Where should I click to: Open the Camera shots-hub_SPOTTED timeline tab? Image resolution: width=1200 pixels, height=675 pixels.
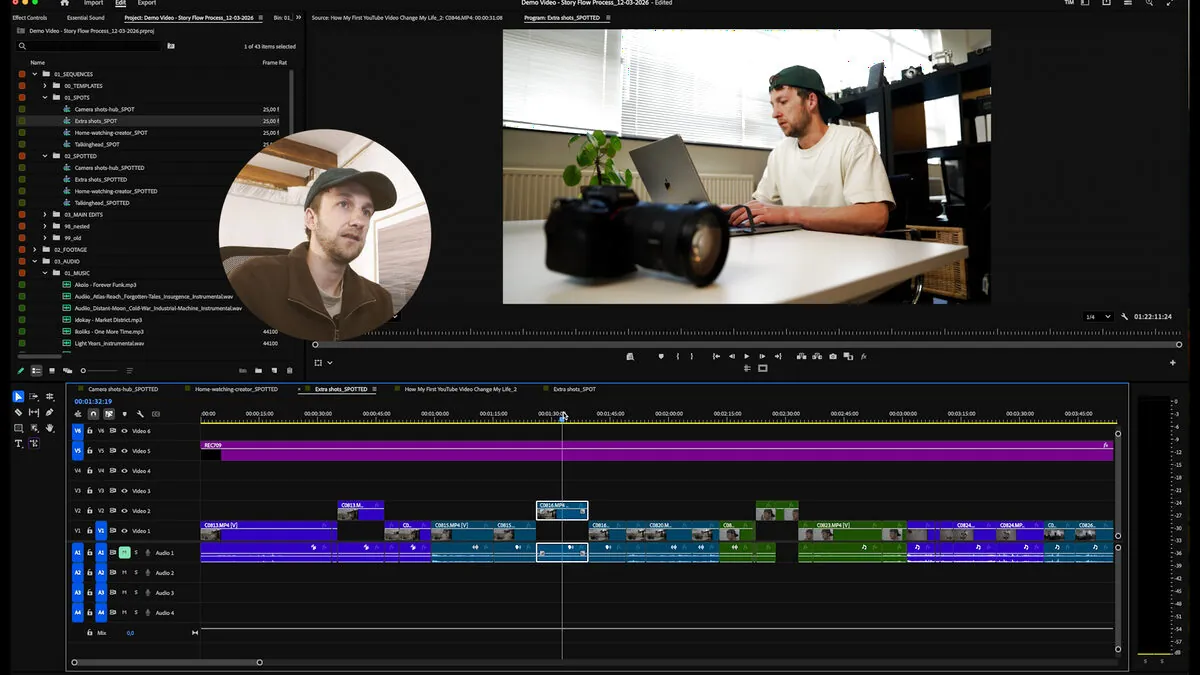[x=123, y=389]
